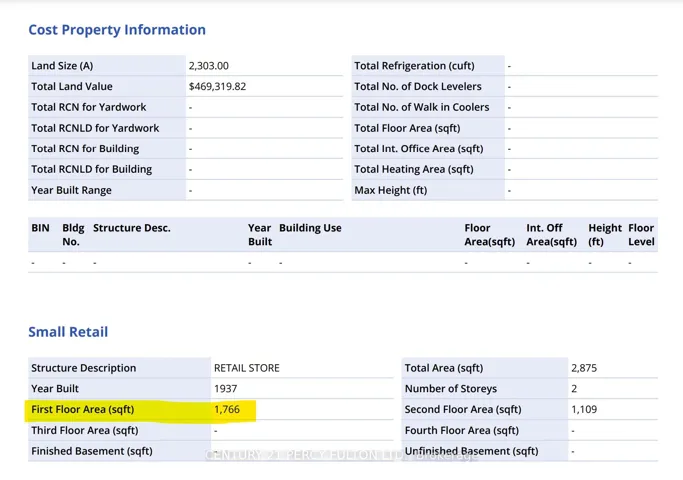Click 'Unfinished Basement (sqft)' label
This screenshot has width=683, height=480.
click(x=471, y=451)
